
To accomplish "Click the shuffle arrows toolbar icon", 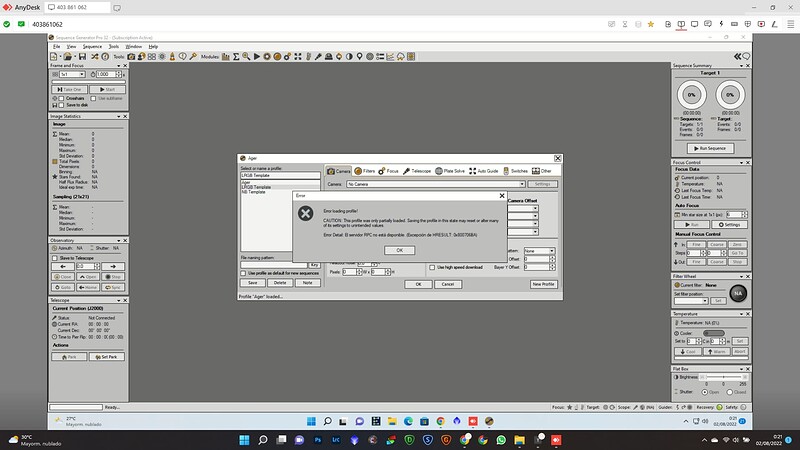I will click(x=95, y=57).
